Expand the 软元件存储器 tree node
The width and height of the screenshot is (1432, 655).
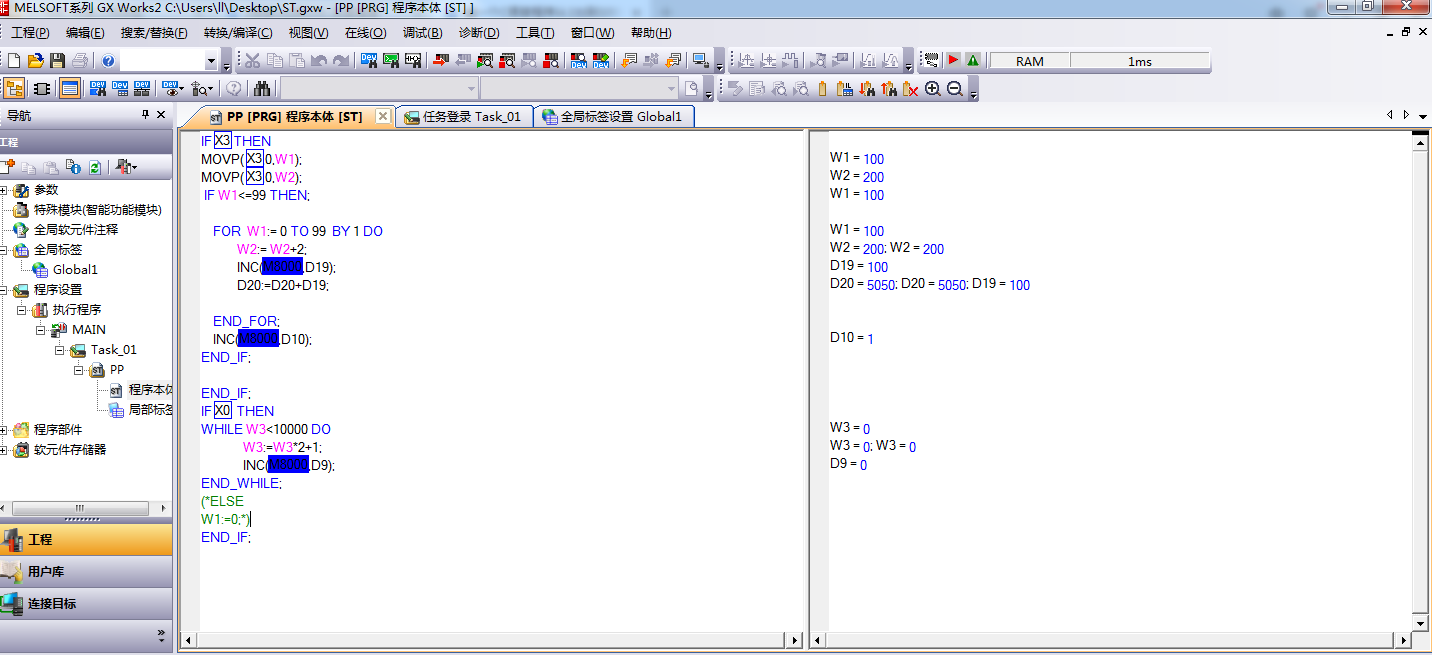coord(5,450)
